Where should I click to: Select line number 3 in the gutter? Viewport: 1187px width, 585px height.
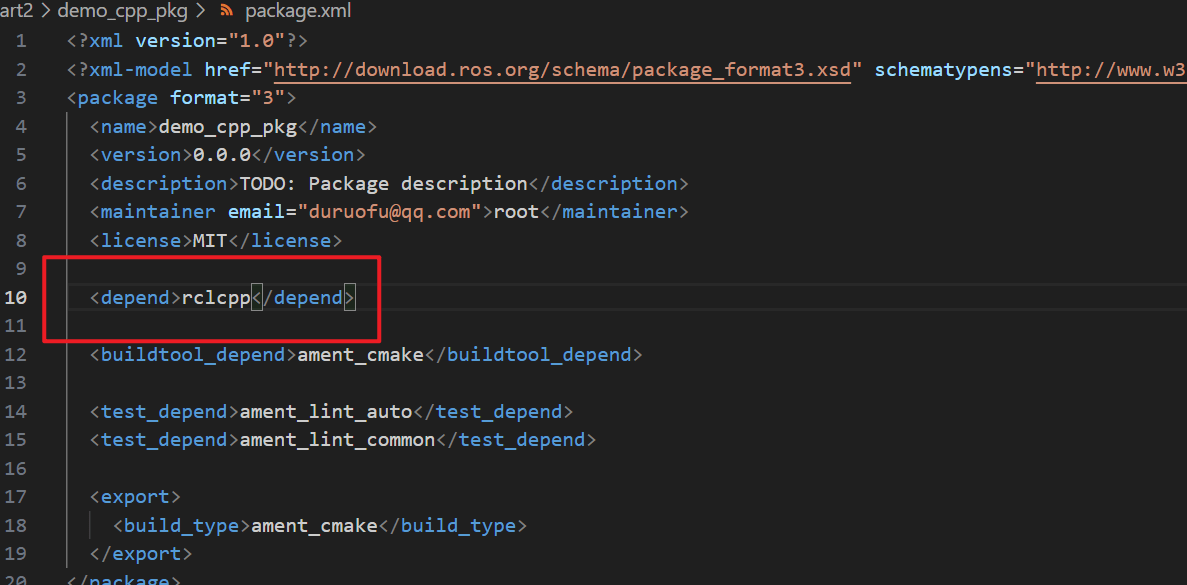pyautogui.click(x=21, y=98)
